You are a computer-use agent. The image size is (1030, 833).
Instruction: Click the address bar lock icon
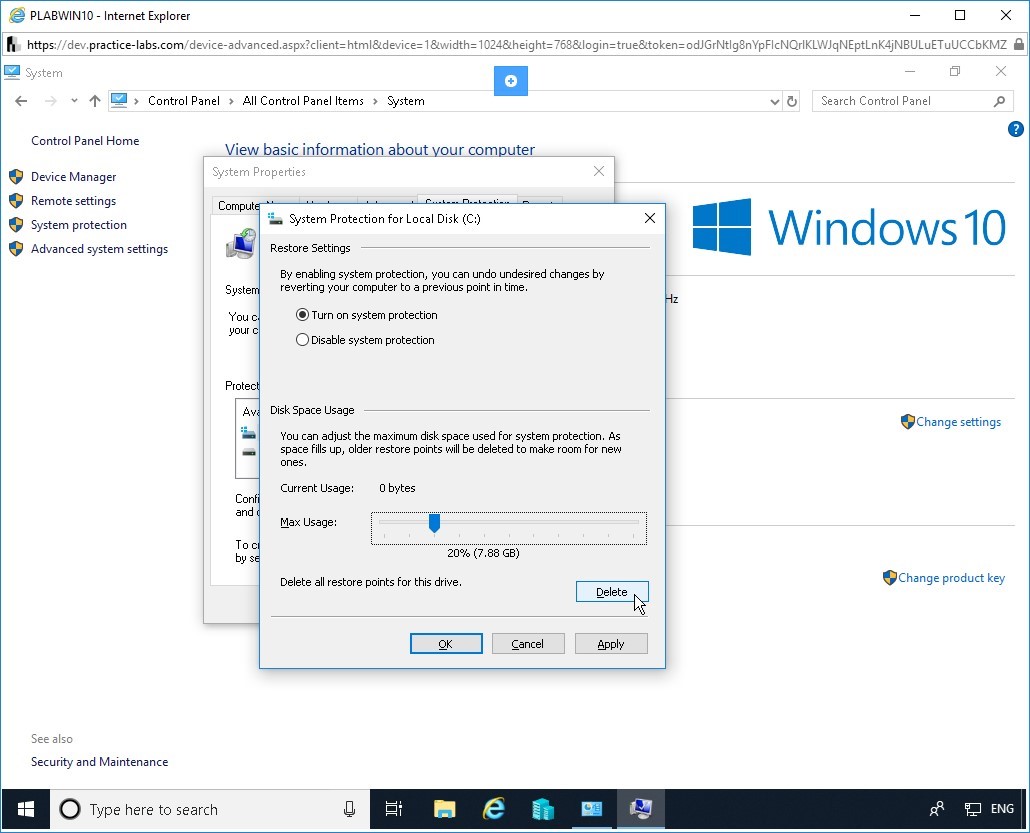[x=1018, y=45]
